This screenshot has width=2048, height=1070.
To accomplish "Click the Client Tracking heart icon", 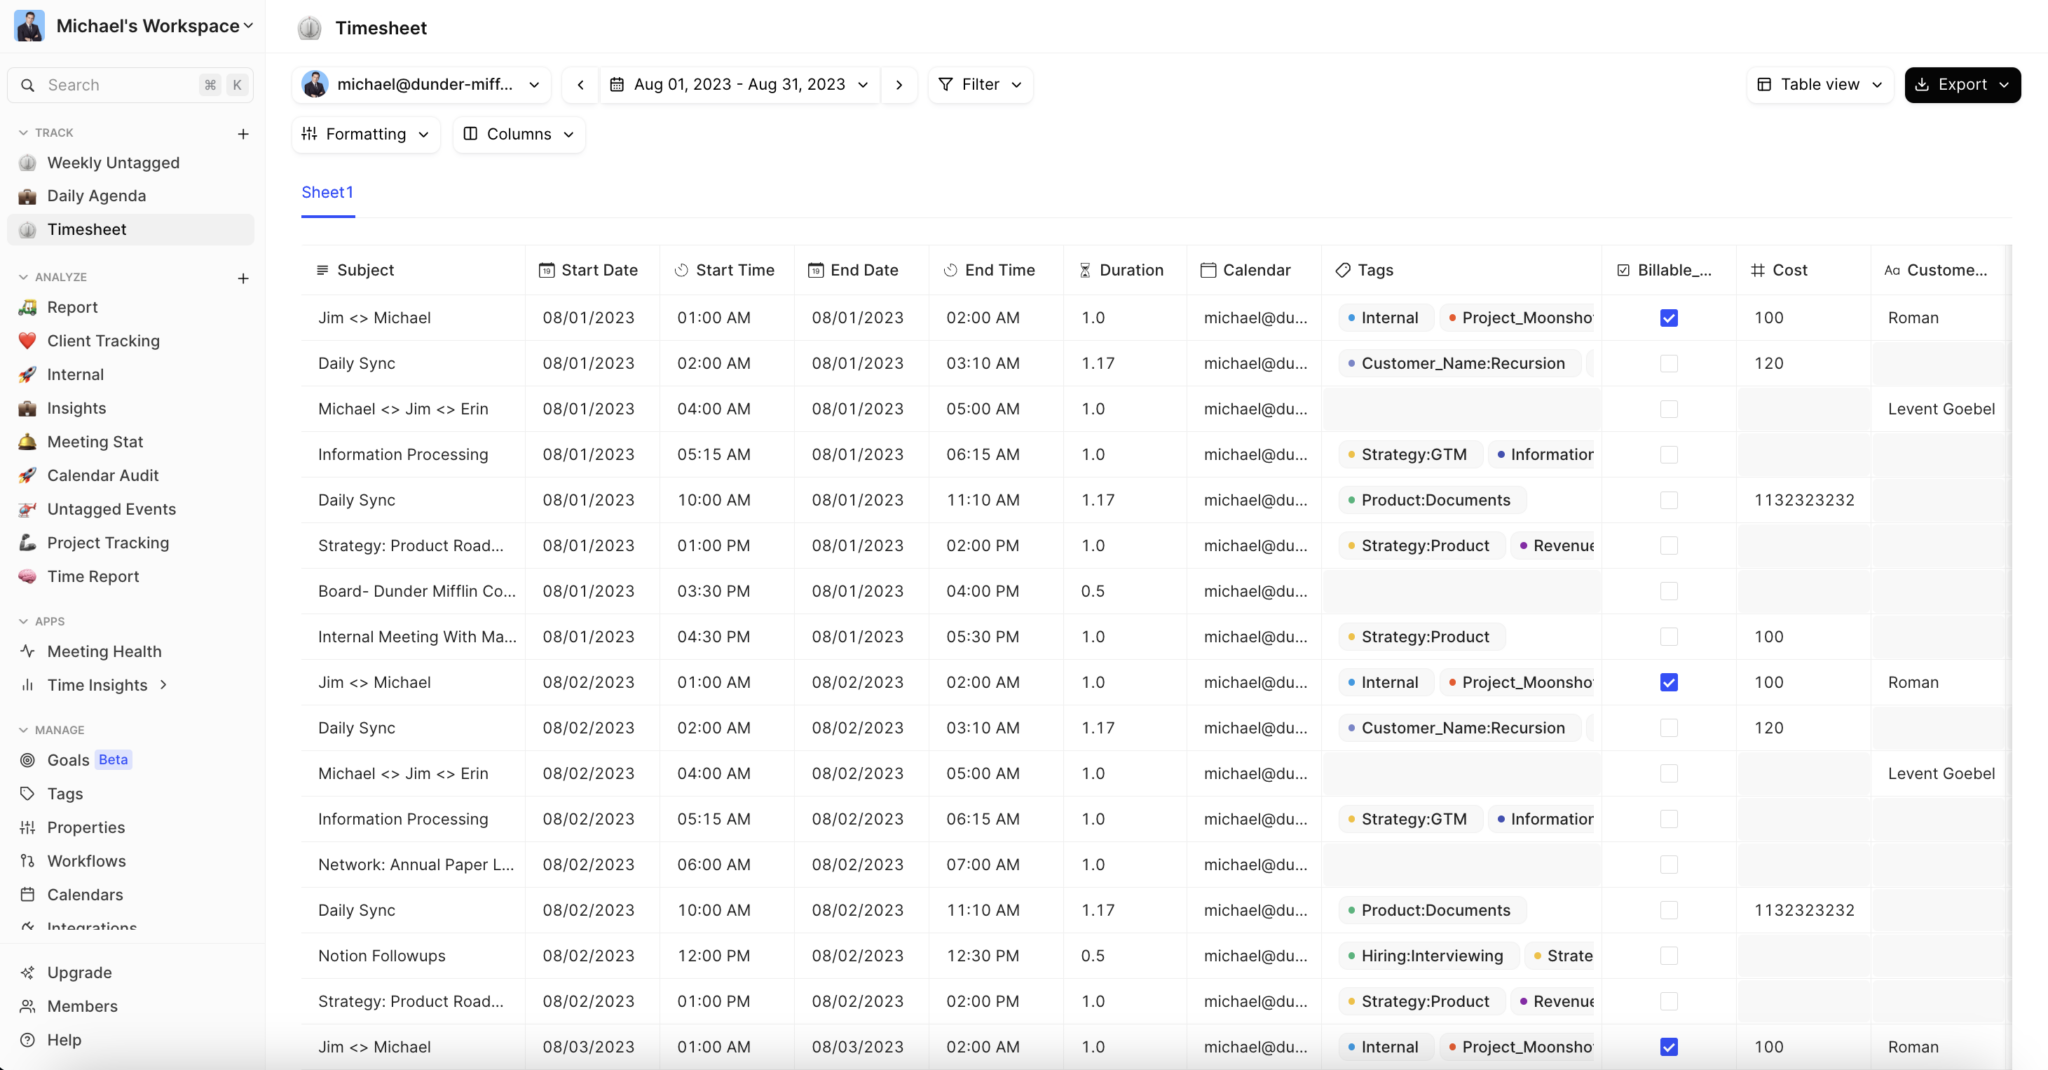I will 27,341.
